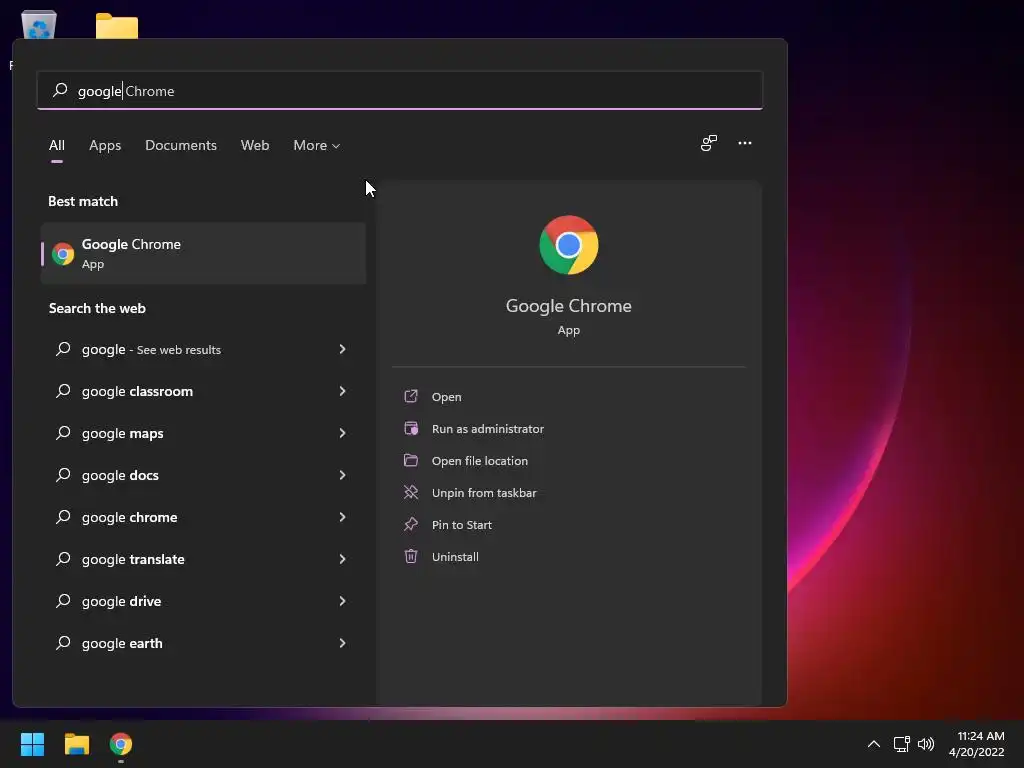Click magnifier icon beside google maps
The image size is (1024, 768).
click(63, 433)
